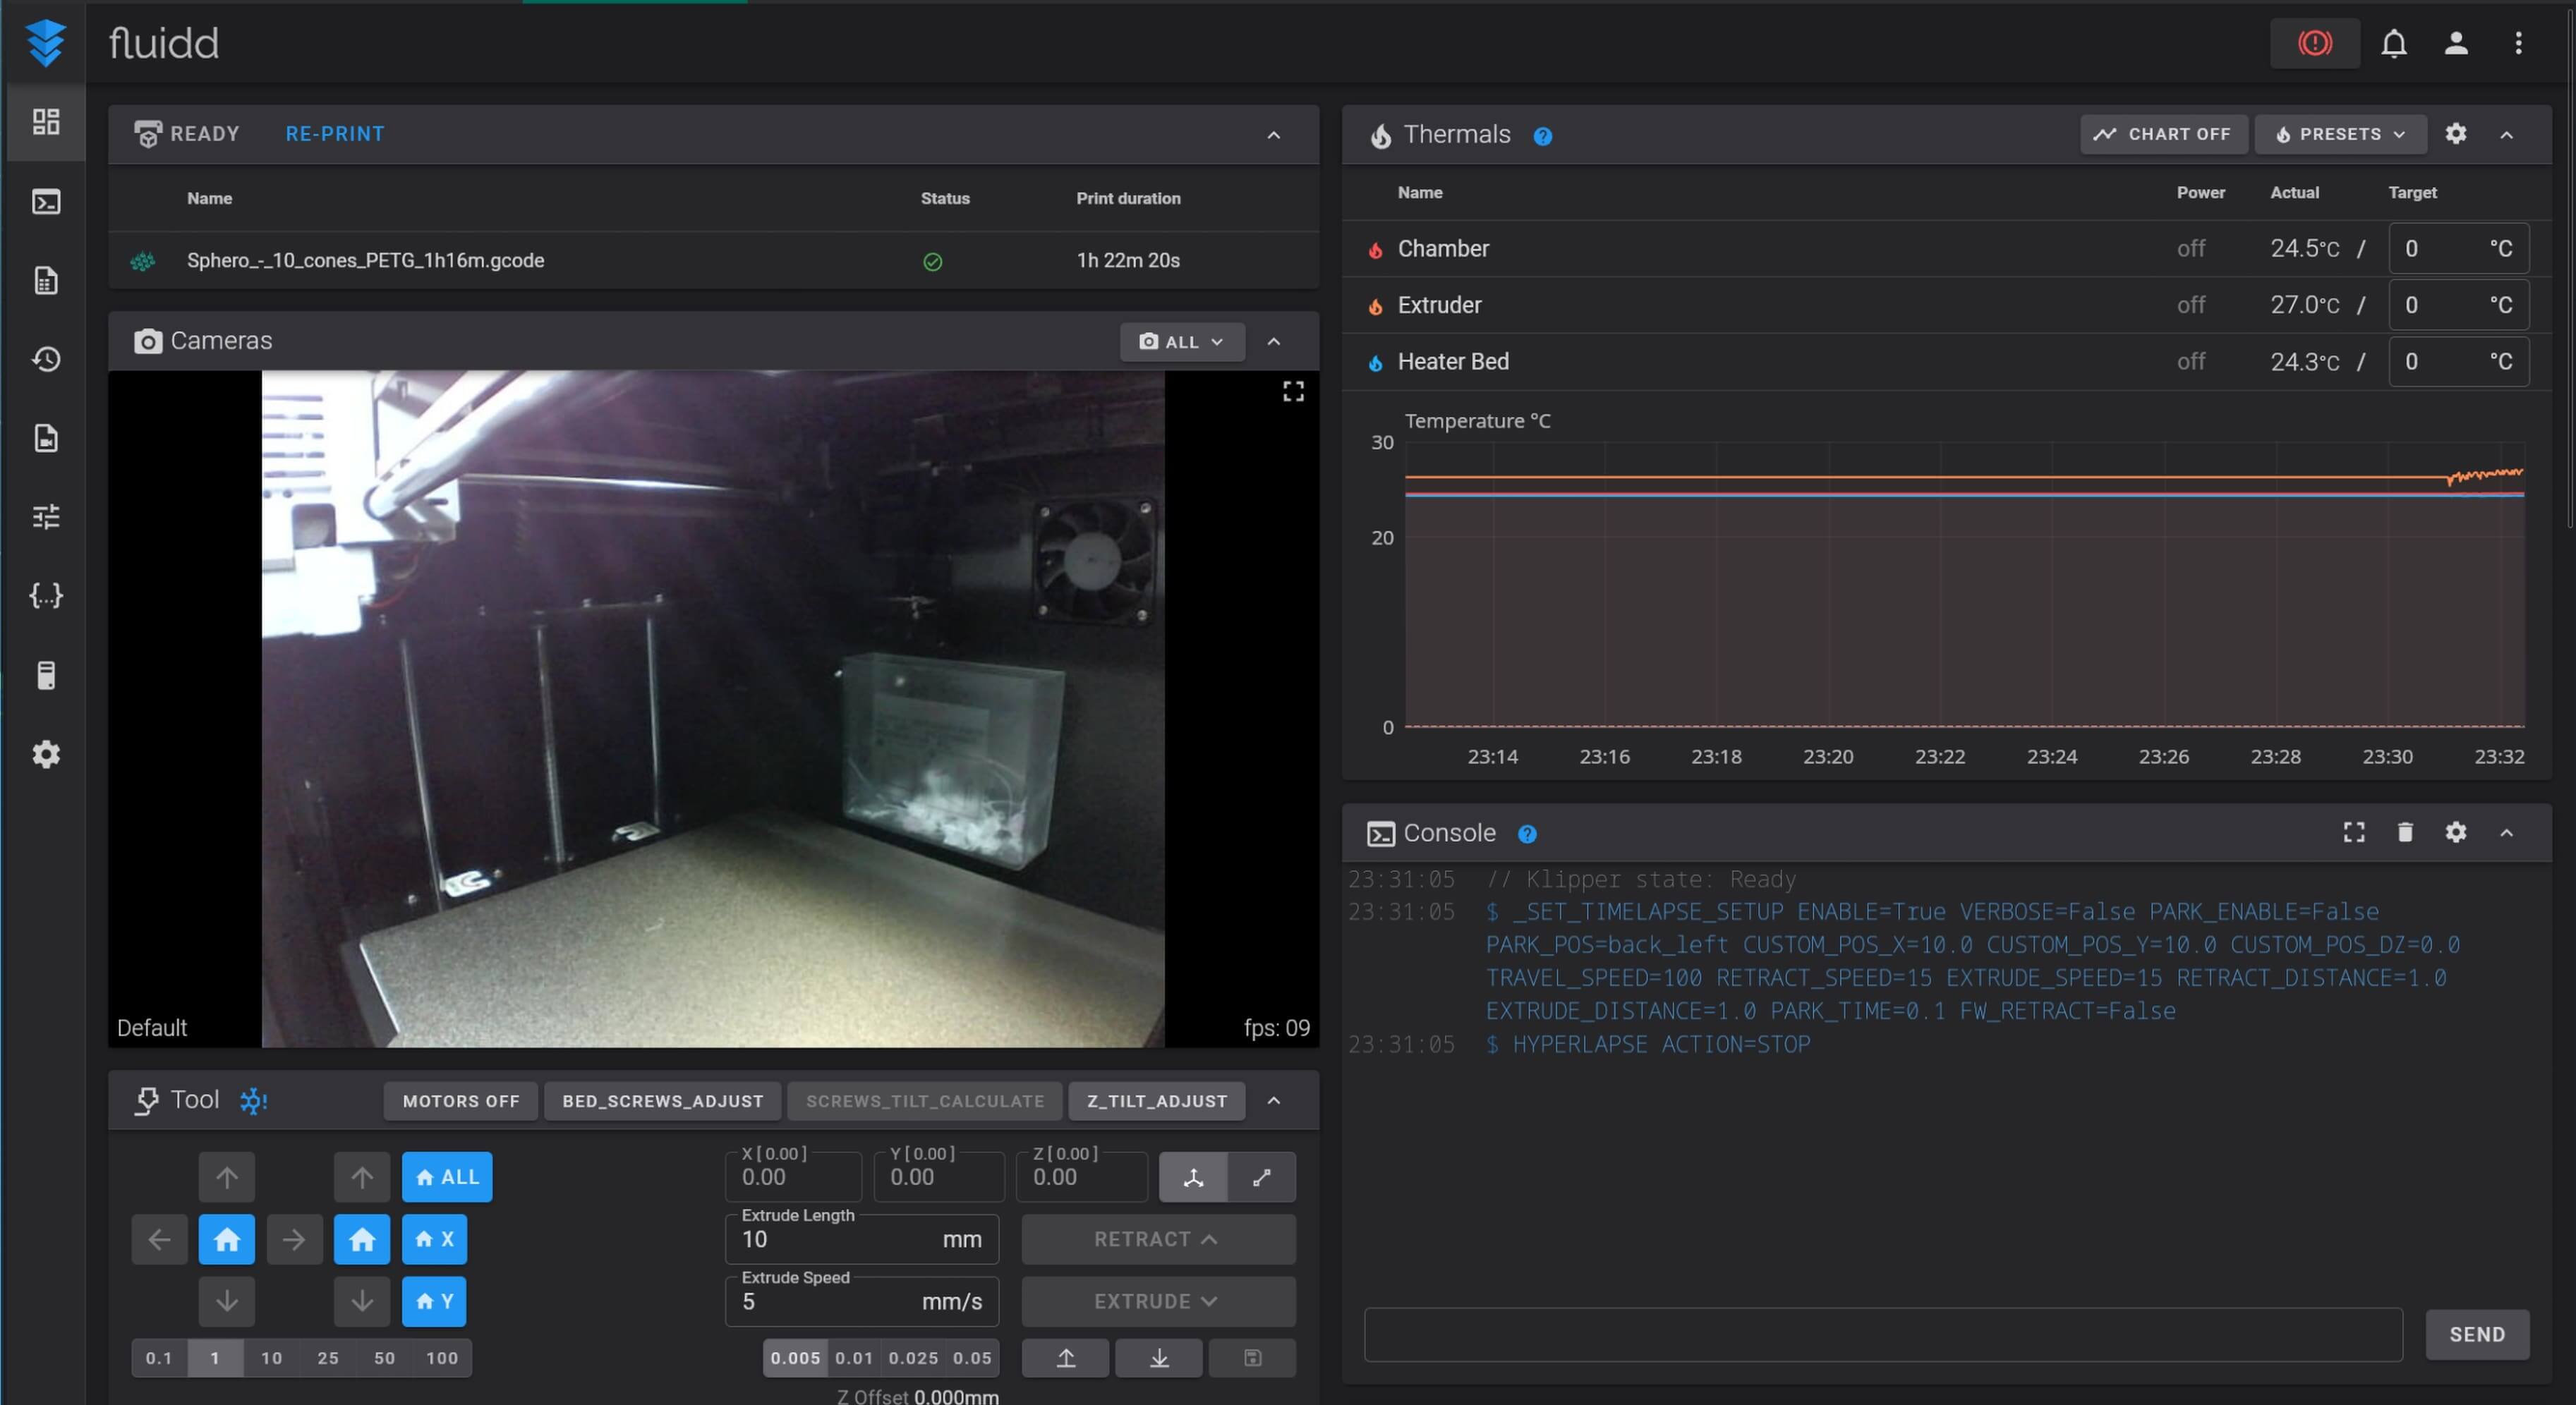The height and width of the screenshot is (1405, 2576).
Task: Open the notifications bell
Action: click(2394, 43)
